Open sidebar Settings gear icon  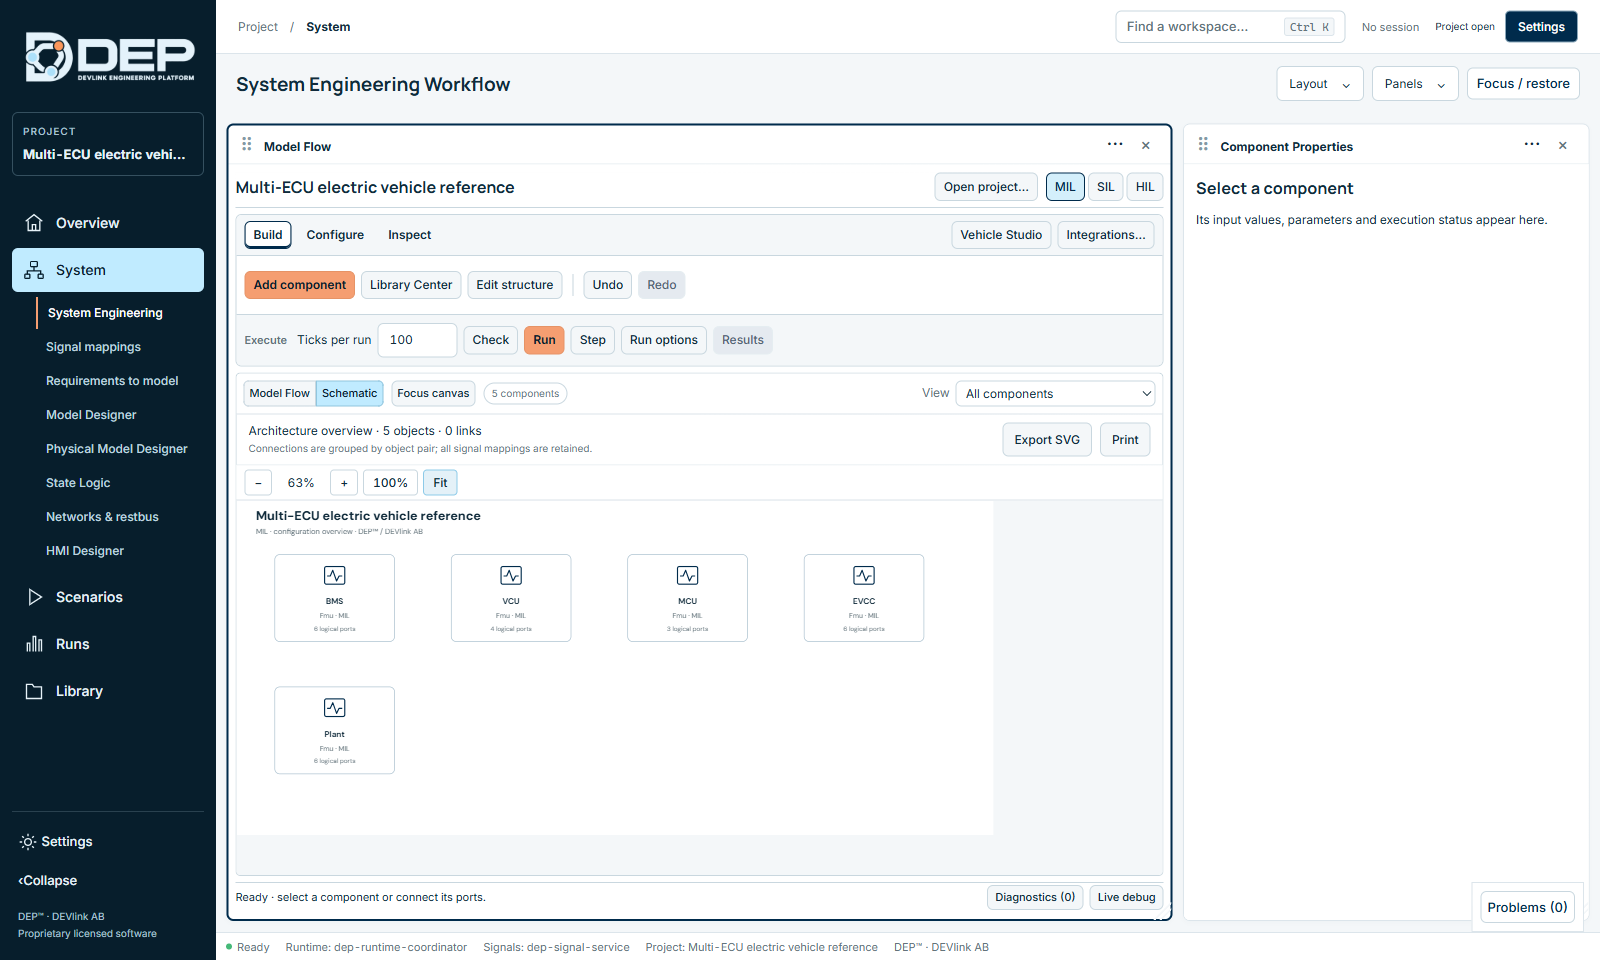click(28, 842)
